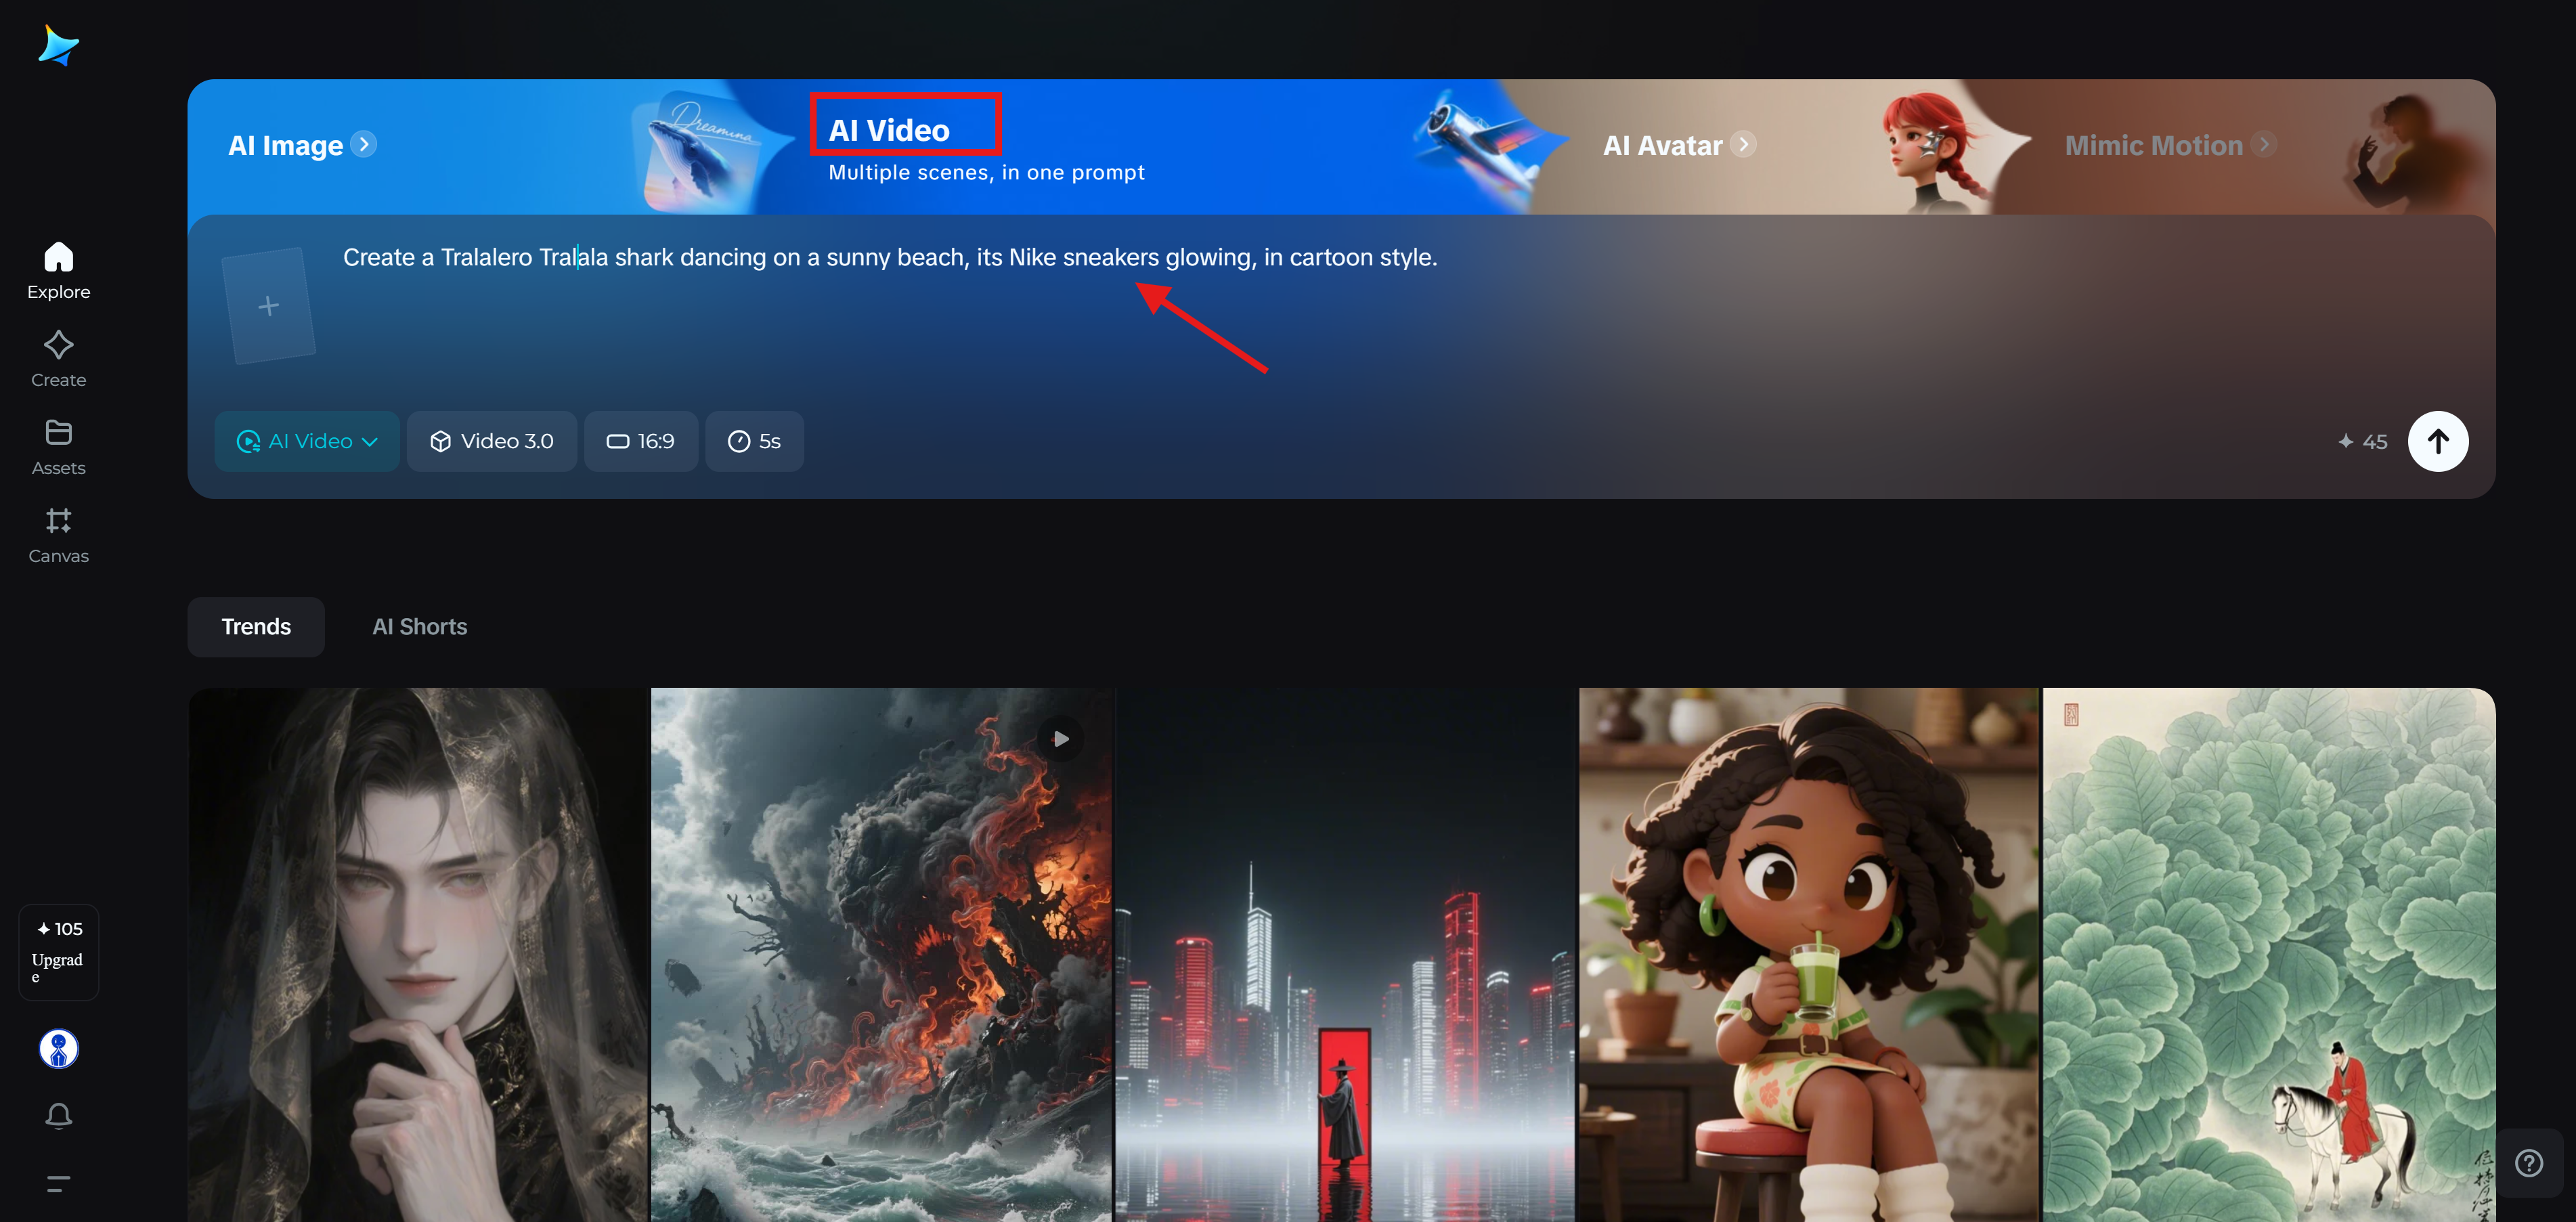The image size is (2576, 1222).
Task: Open the Assets folder icon
Action: [x=58, y=446]
